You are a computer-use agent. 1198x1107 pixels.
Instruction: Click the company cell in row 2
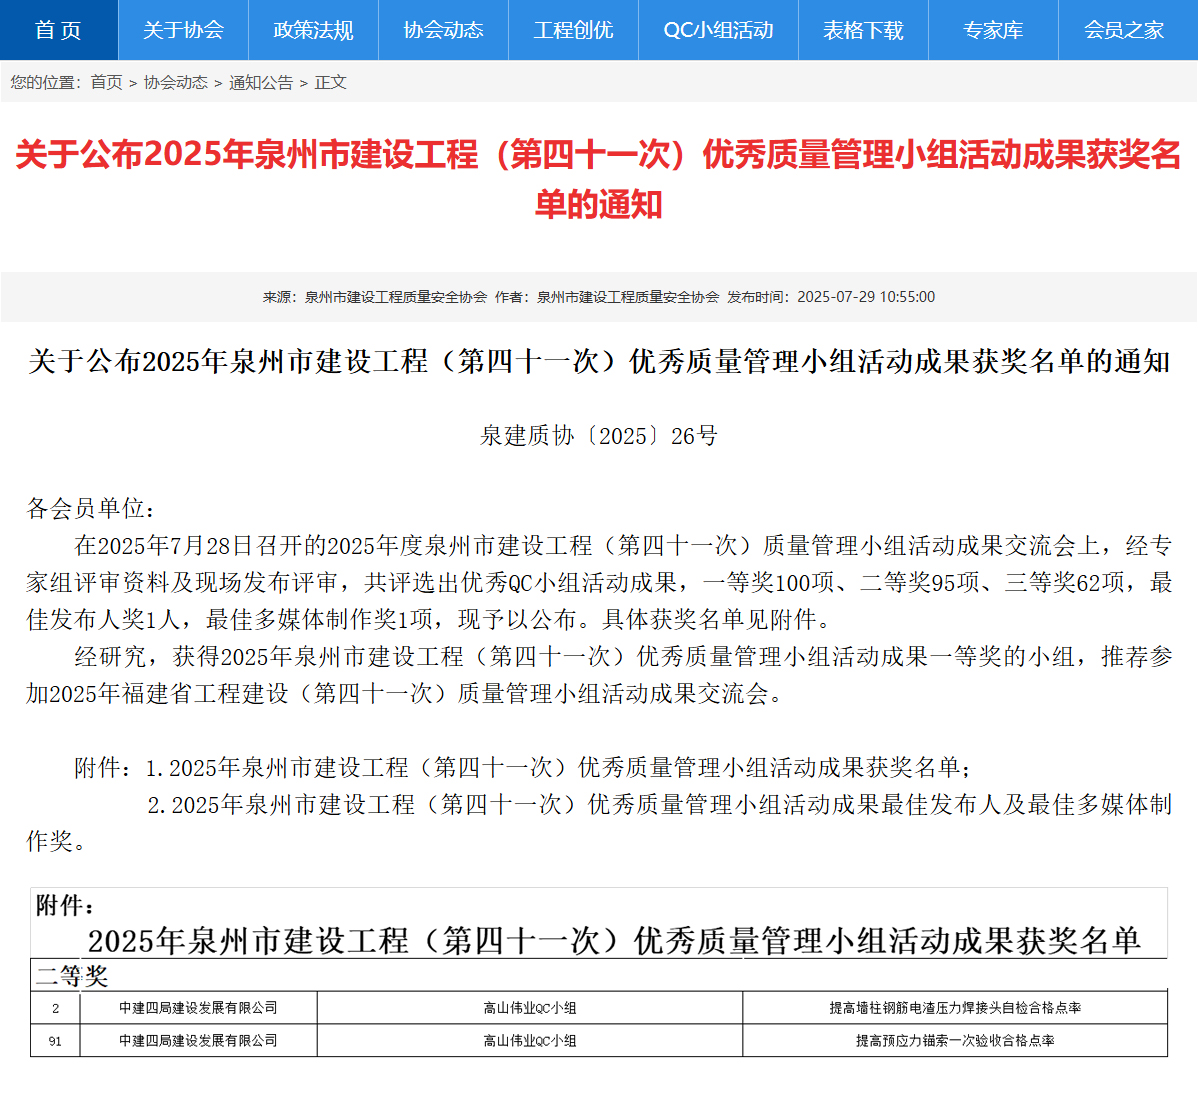(x=199, y=1008)
